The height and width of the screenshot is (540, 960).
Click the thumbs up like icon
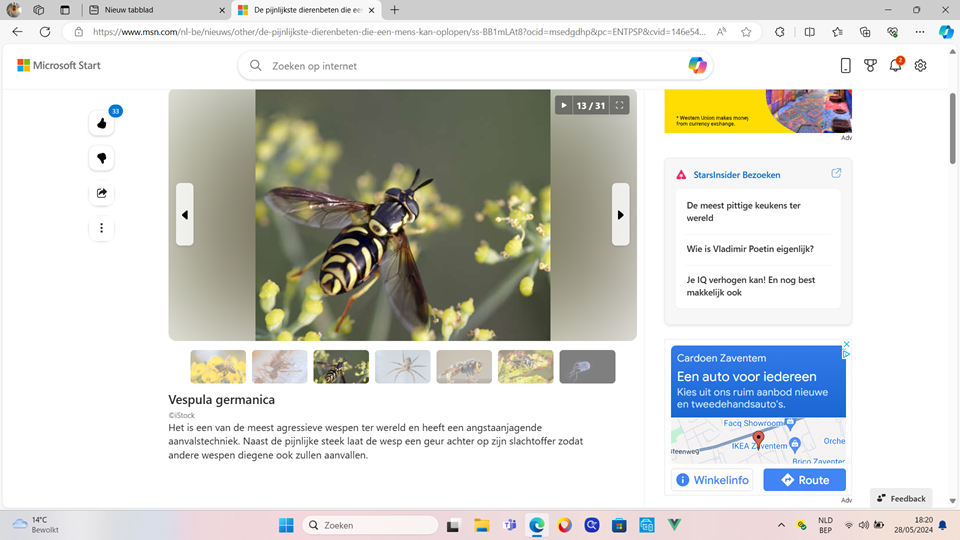(101, 123)
